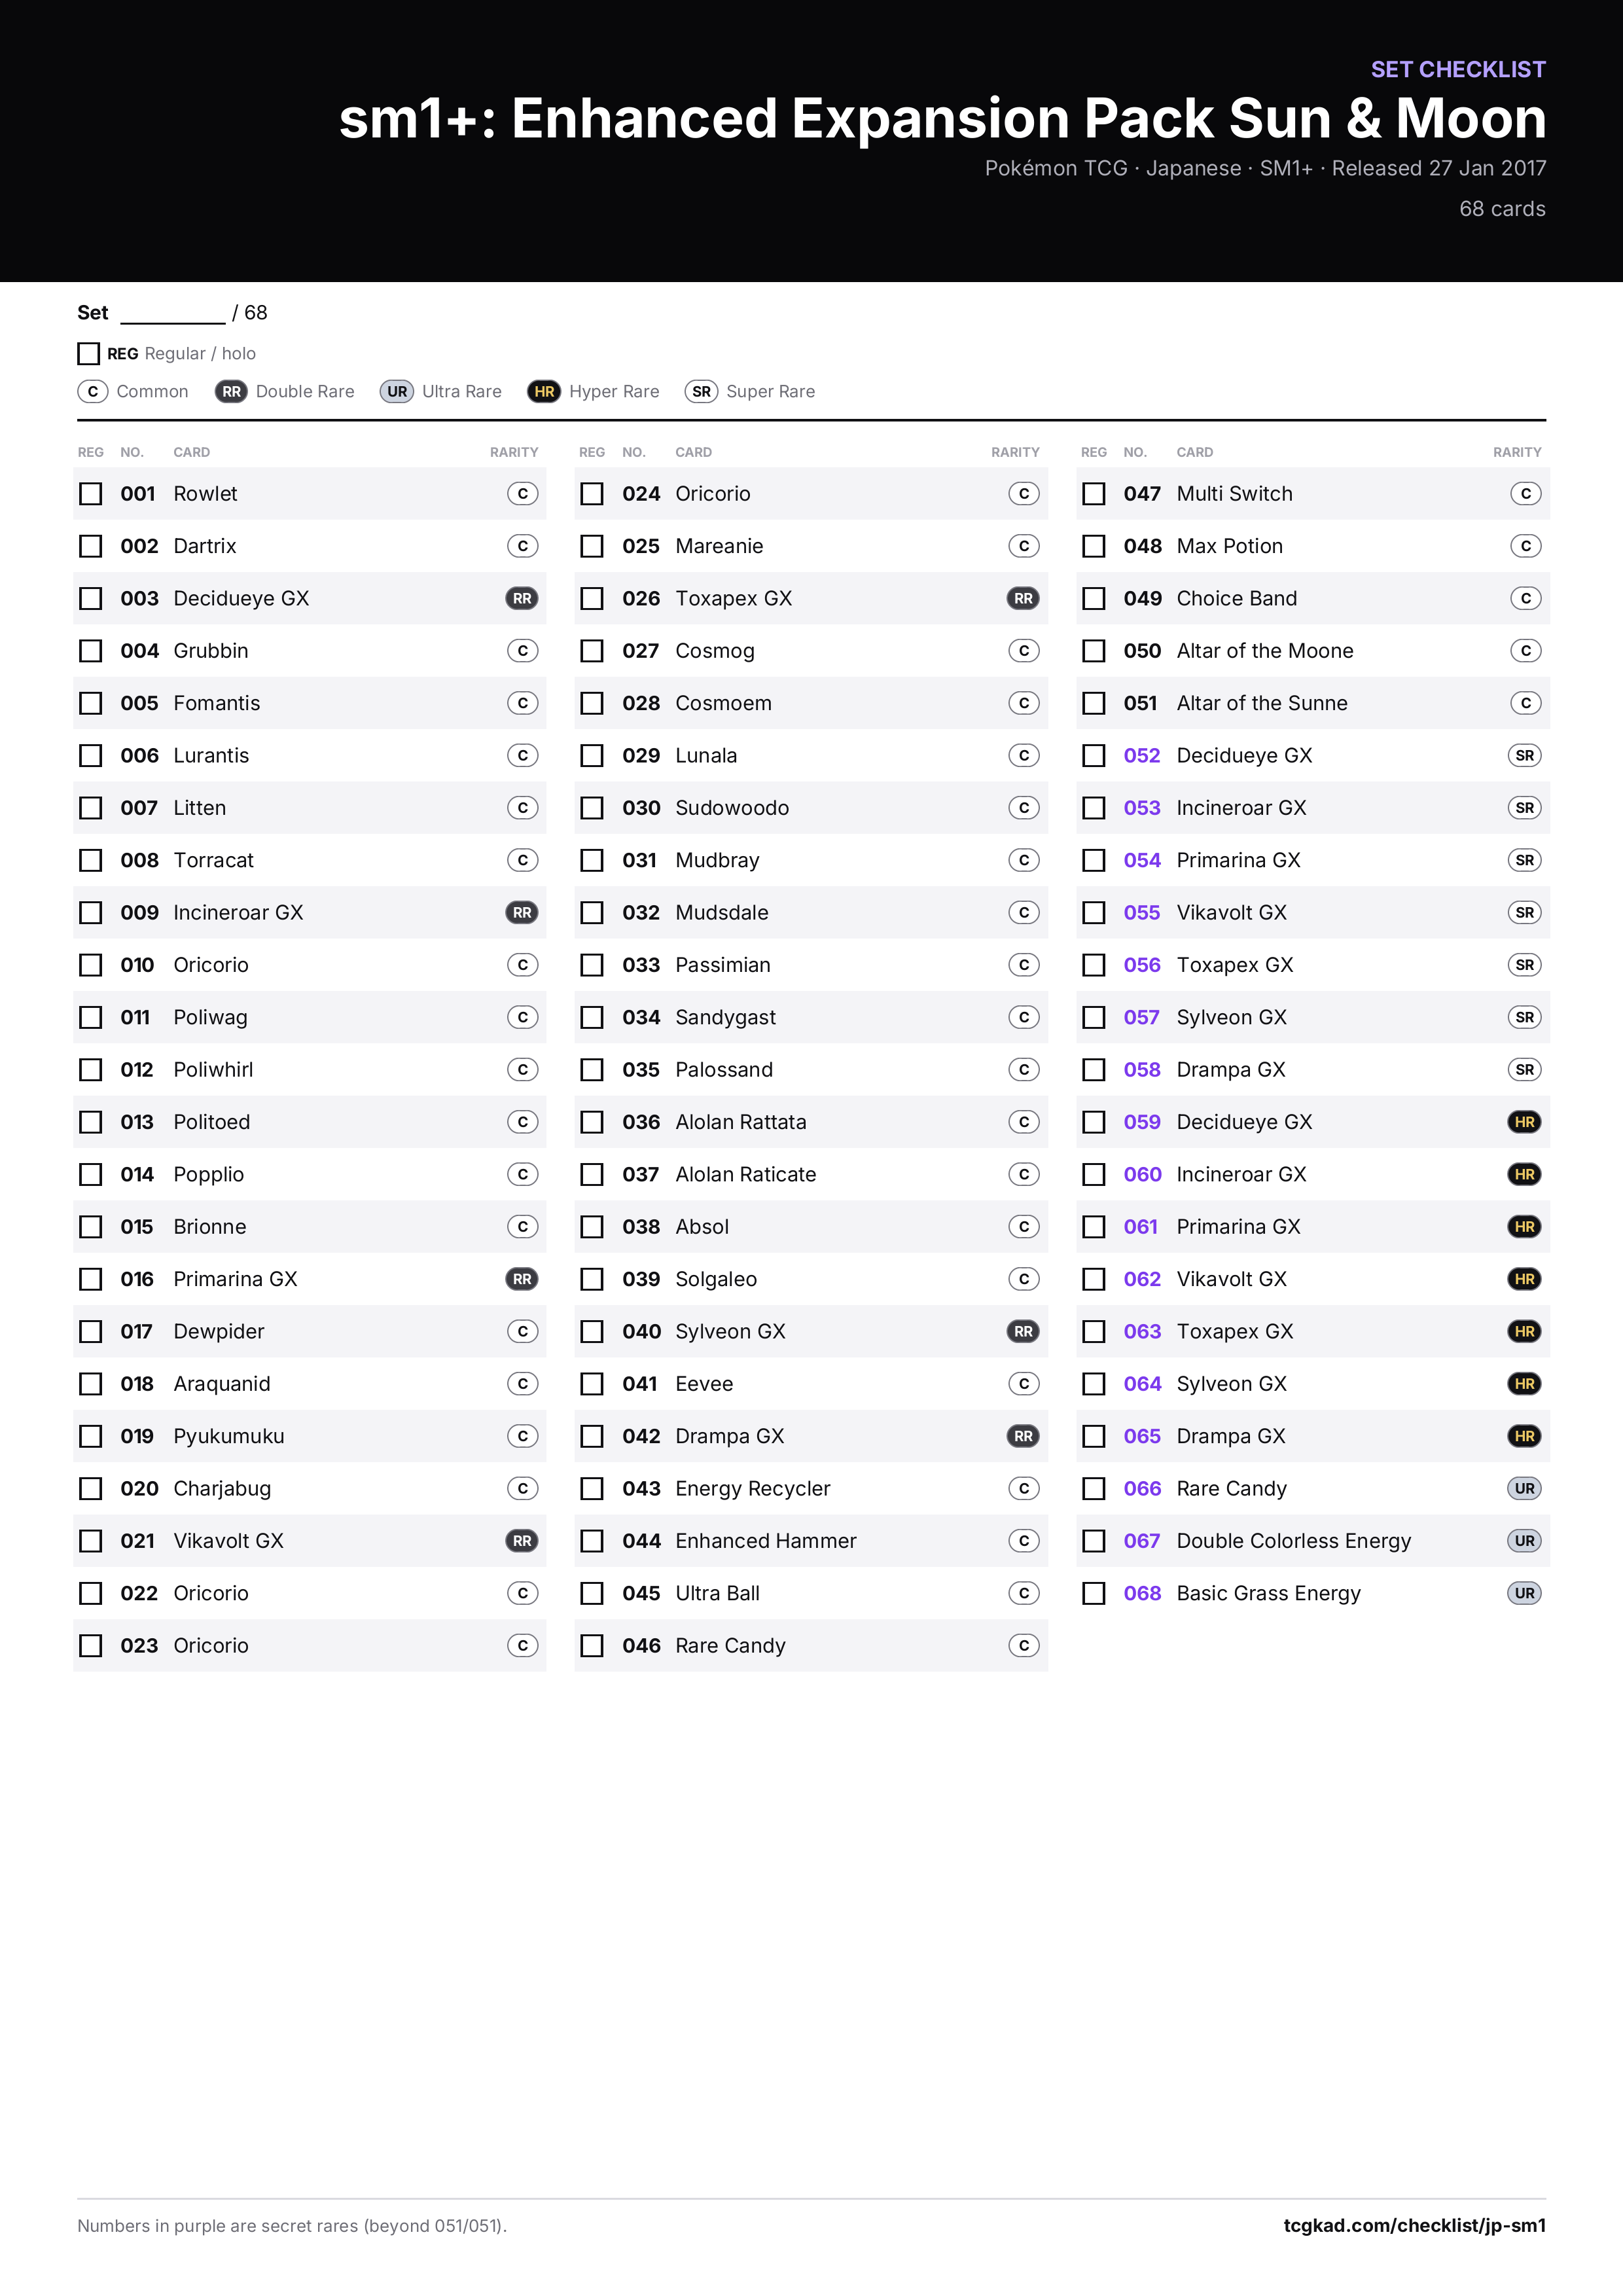Click the SET CHECKLIST header label
1623x2296 pixels.
click(x=1458, y=69)
